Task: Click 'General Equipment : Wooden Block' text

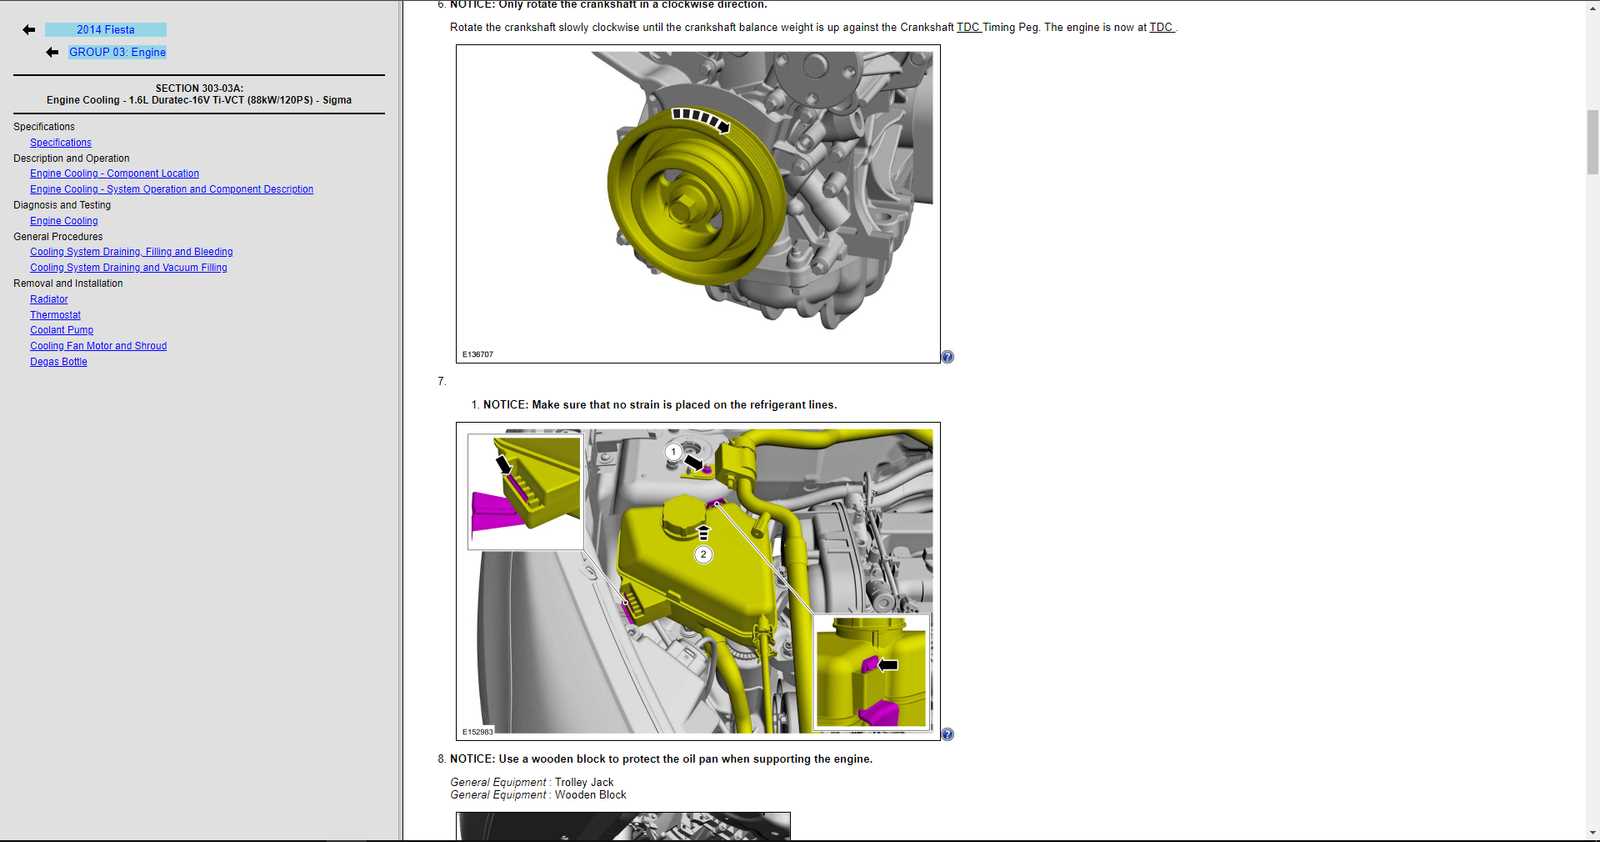Action: point(538,795)
